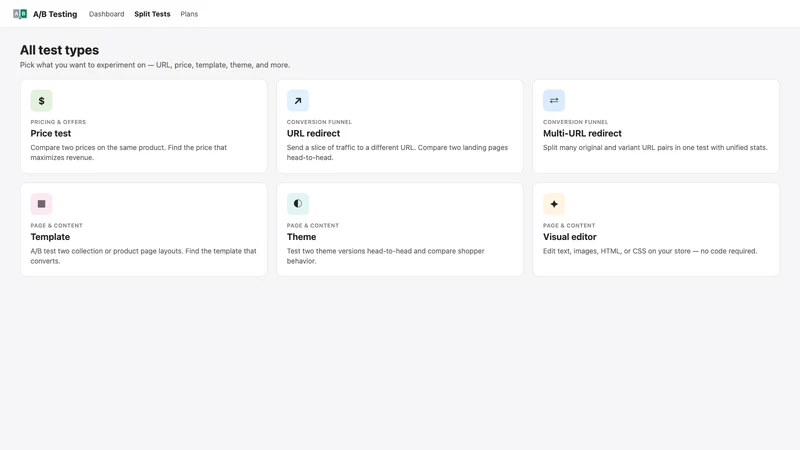
Task: Click the A/B Testing logo icon
Action: point(20,14)
